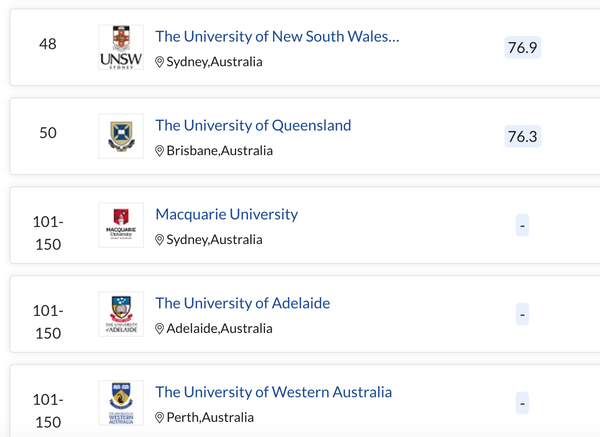600x437 pixels.
Task: Click the University of Adelaide crest logo
Action: (x=121, y=314)
